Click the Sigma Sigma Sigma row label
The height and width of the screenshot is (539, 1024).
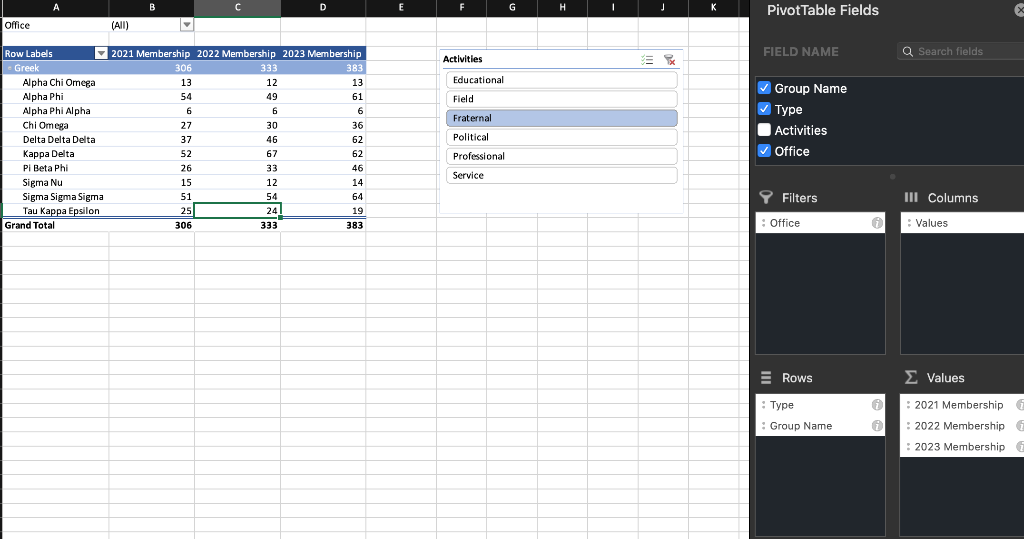pyautogui.click(x=63, y=197)
